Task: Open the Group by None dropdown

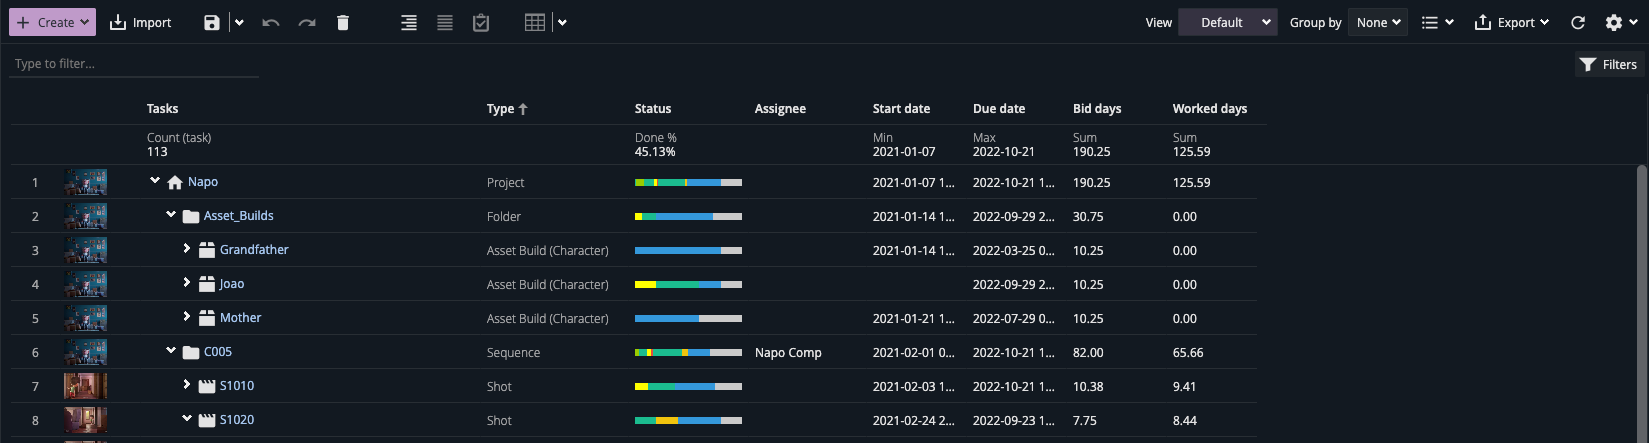Action: point(1378,22)
